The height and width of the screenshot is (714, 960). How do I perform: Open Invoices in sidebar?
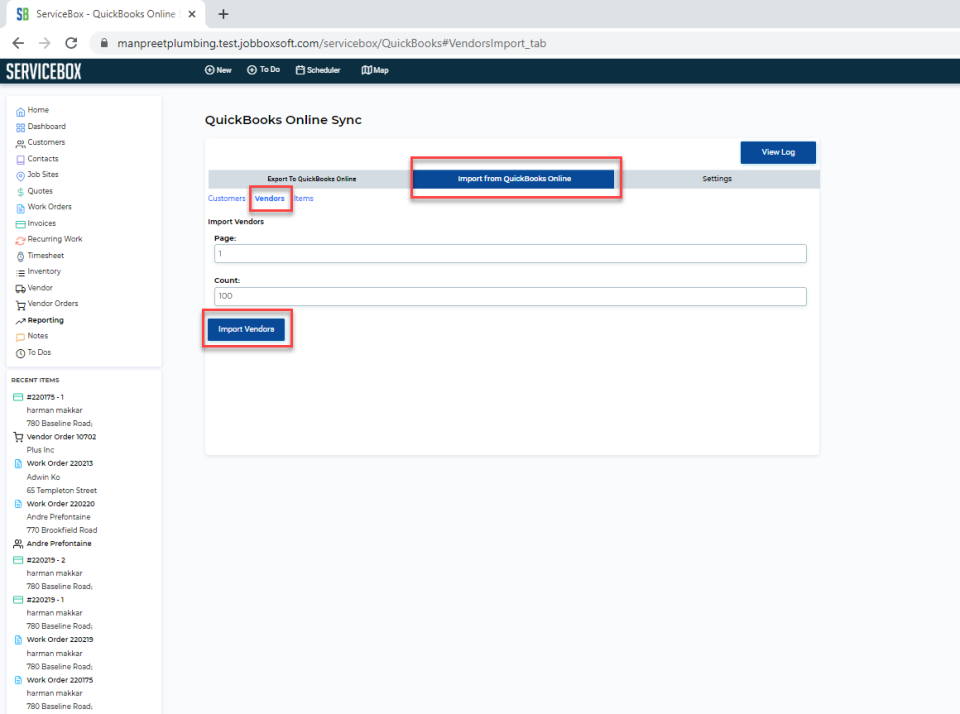click(41, 224)
